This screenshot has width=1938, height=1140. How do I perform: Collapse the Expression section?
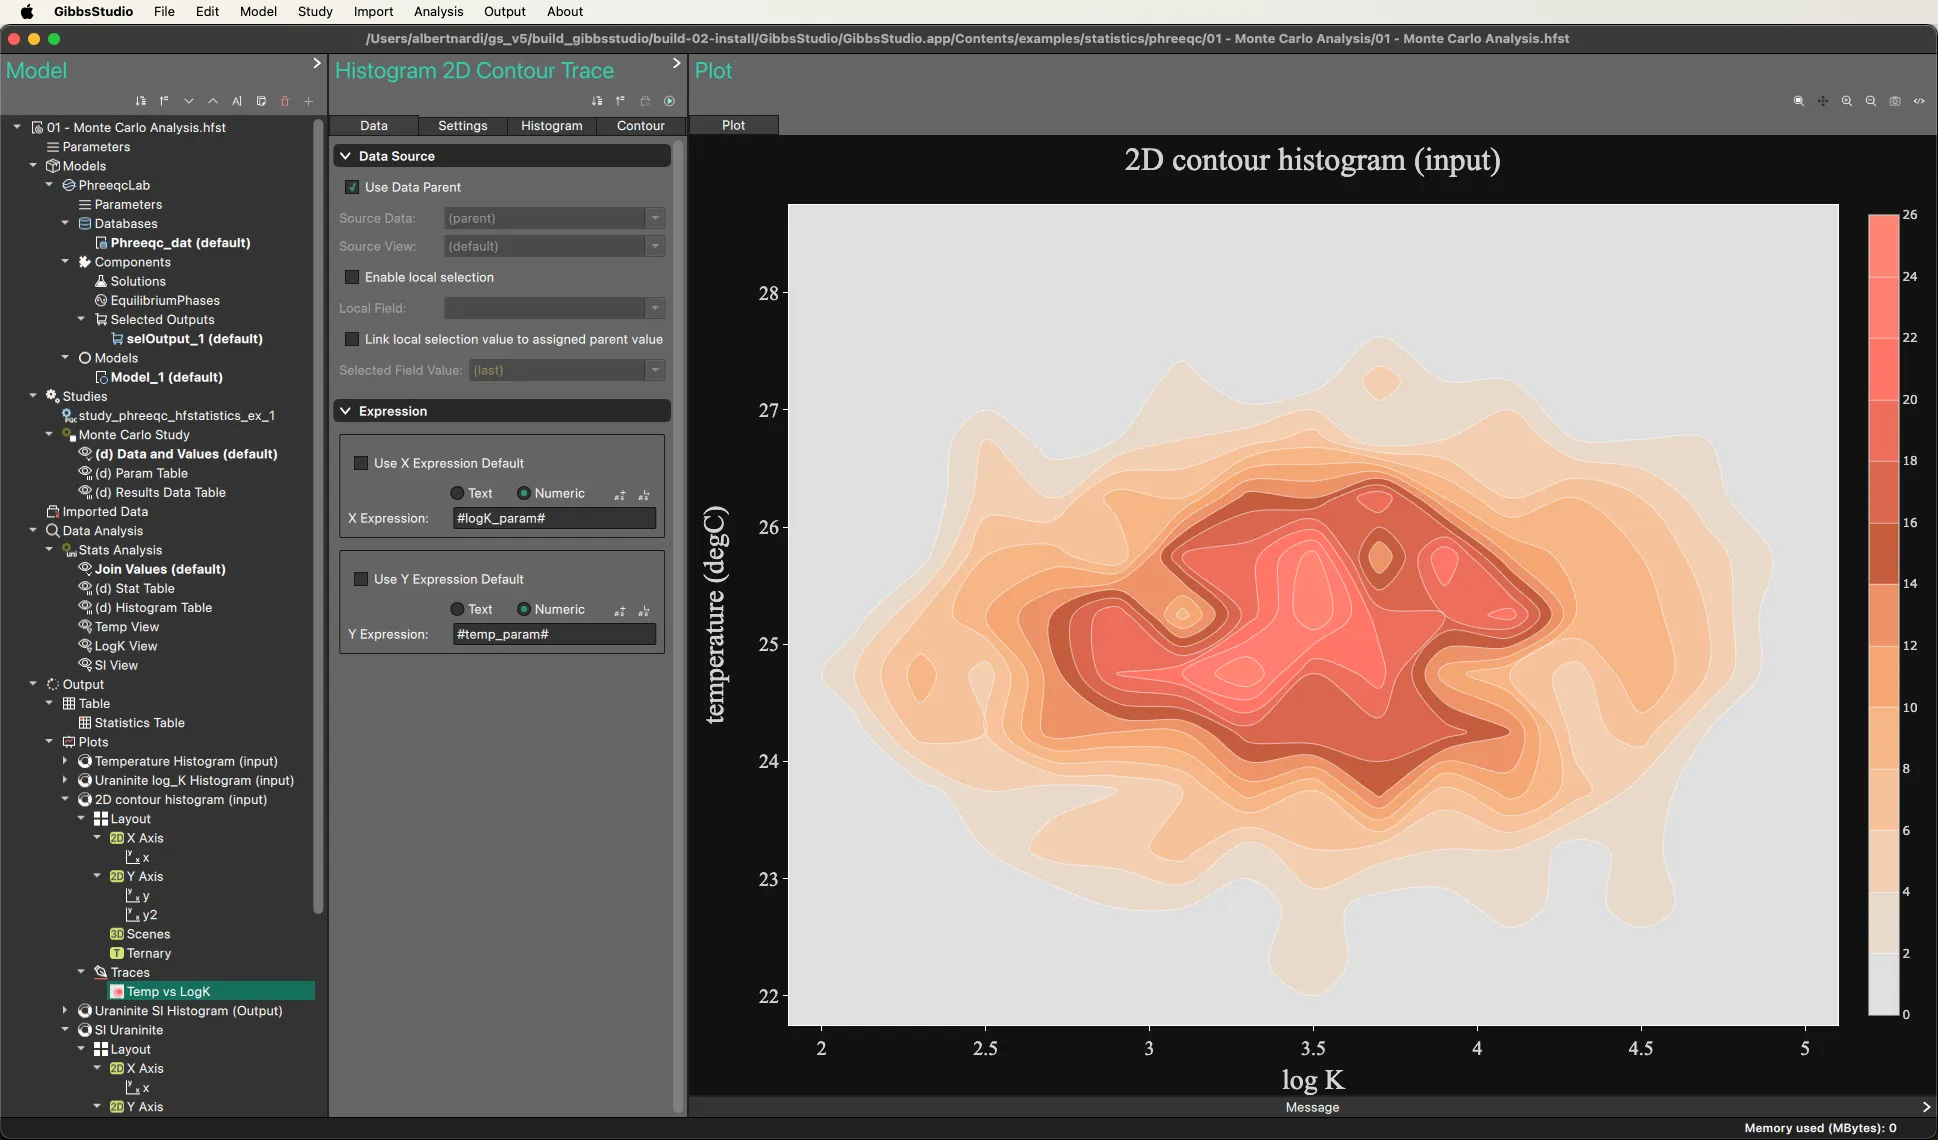pyautogui.click(x=346, y=411)
